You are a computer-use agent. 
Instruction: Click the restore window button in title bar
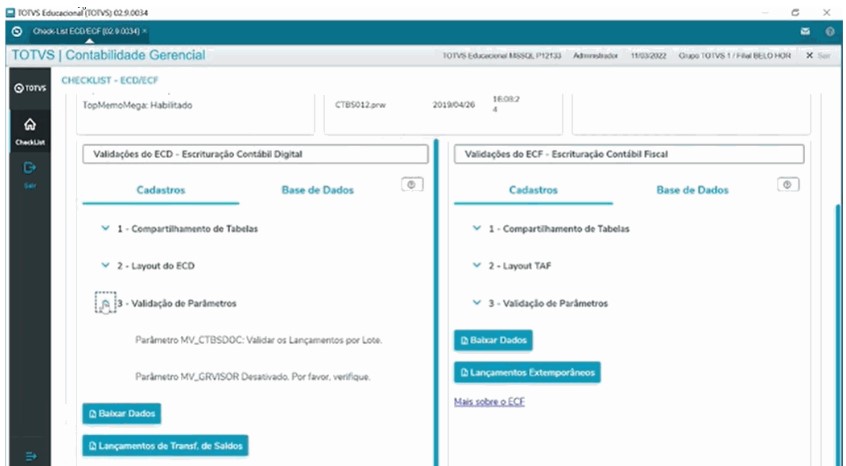point(795,12)
